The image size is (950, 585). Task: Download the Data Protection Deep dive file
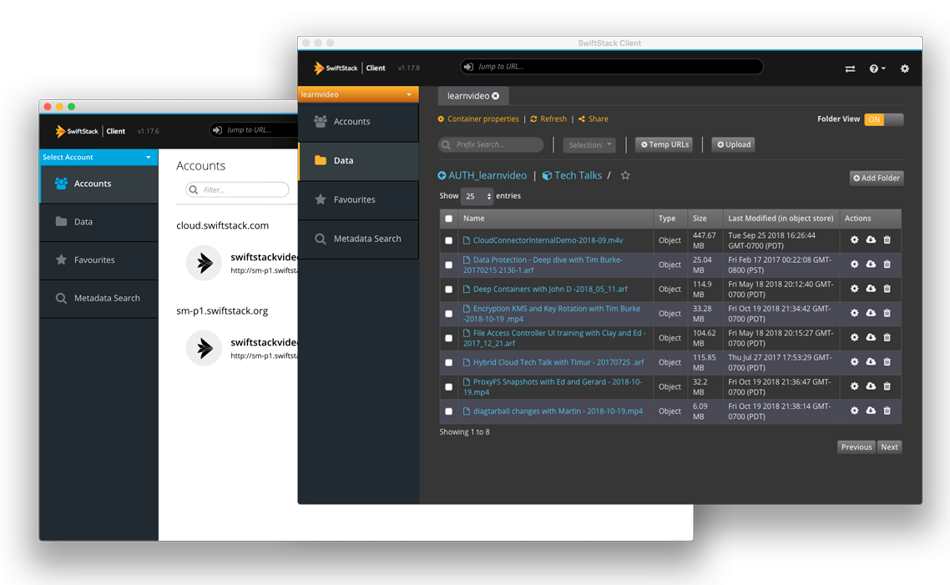tap(871, 264)
